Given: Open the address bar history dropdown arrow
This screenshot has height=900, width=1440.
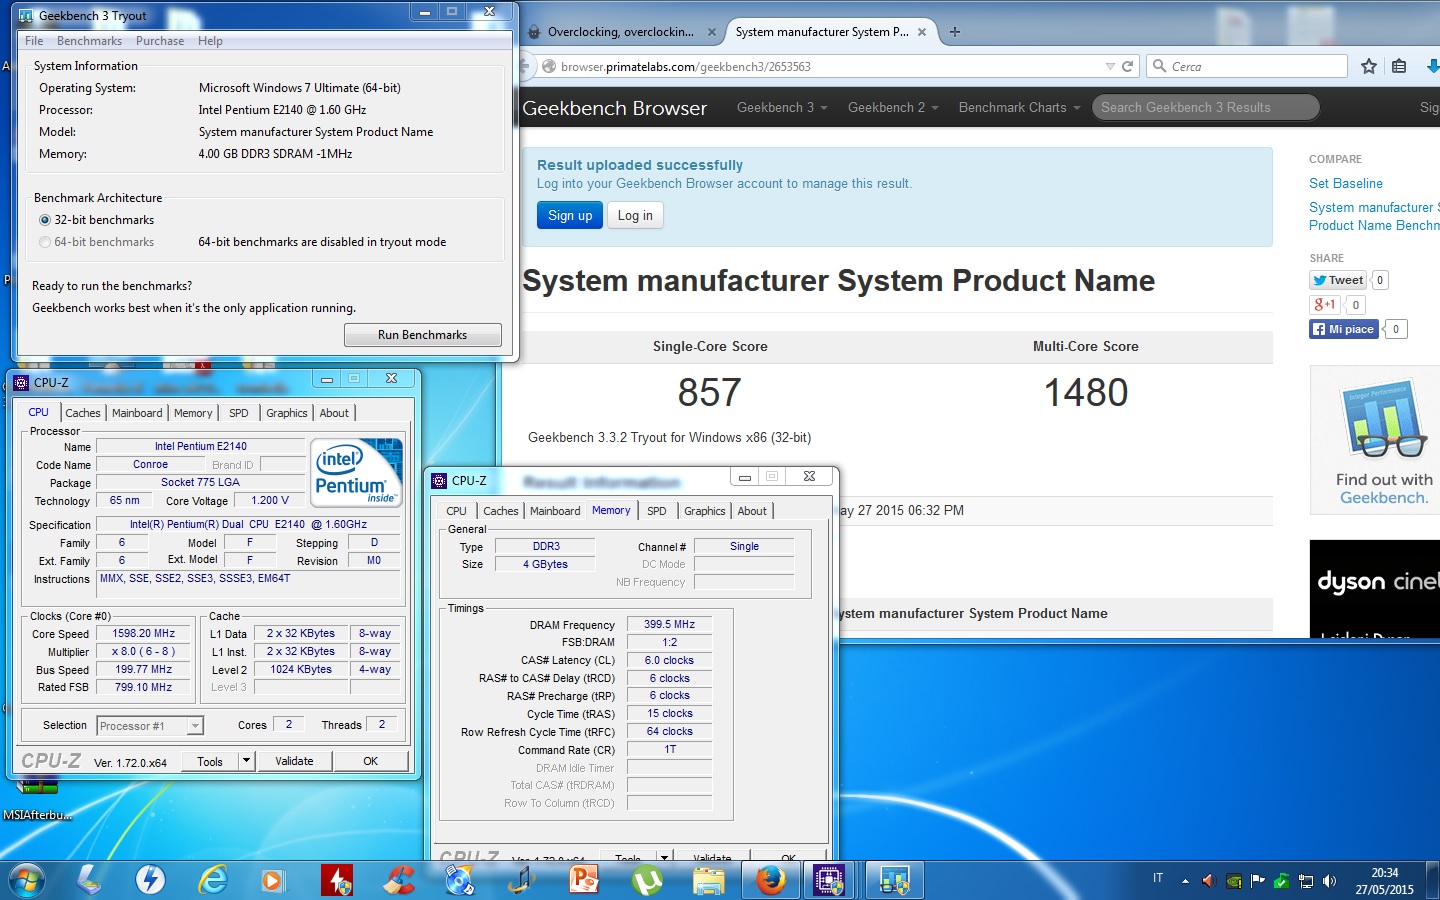Looking at the screenshot, I should click(x=1110, y=66).
